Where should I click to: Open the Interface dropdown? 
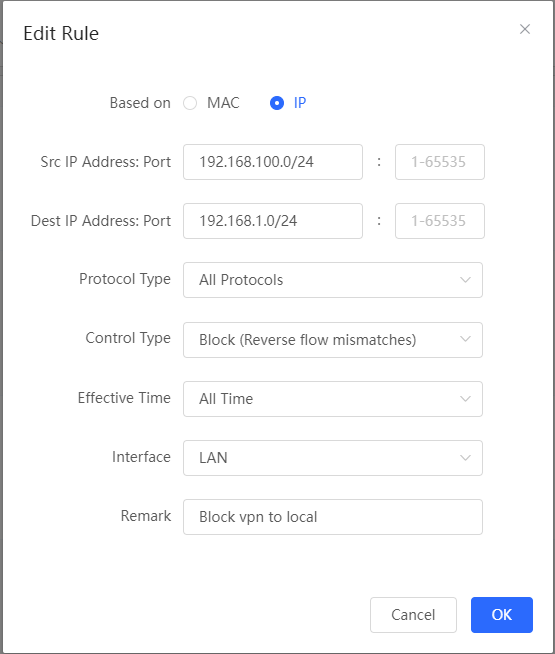[333, 458]
